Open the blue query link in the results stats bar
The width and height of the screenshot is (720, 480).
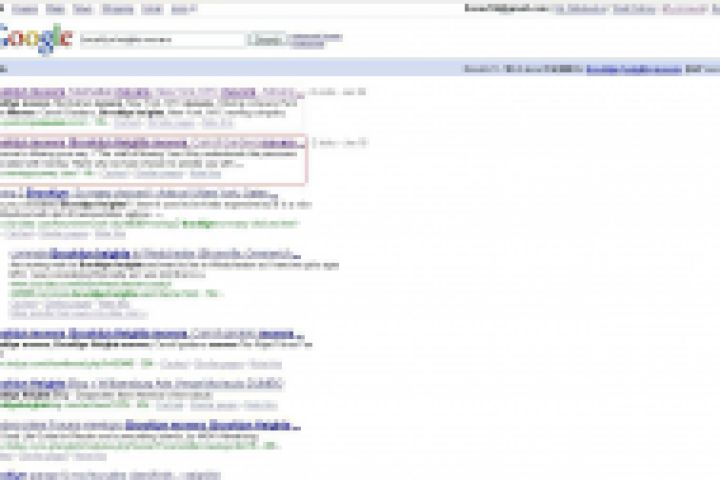(x=634, y=69)
